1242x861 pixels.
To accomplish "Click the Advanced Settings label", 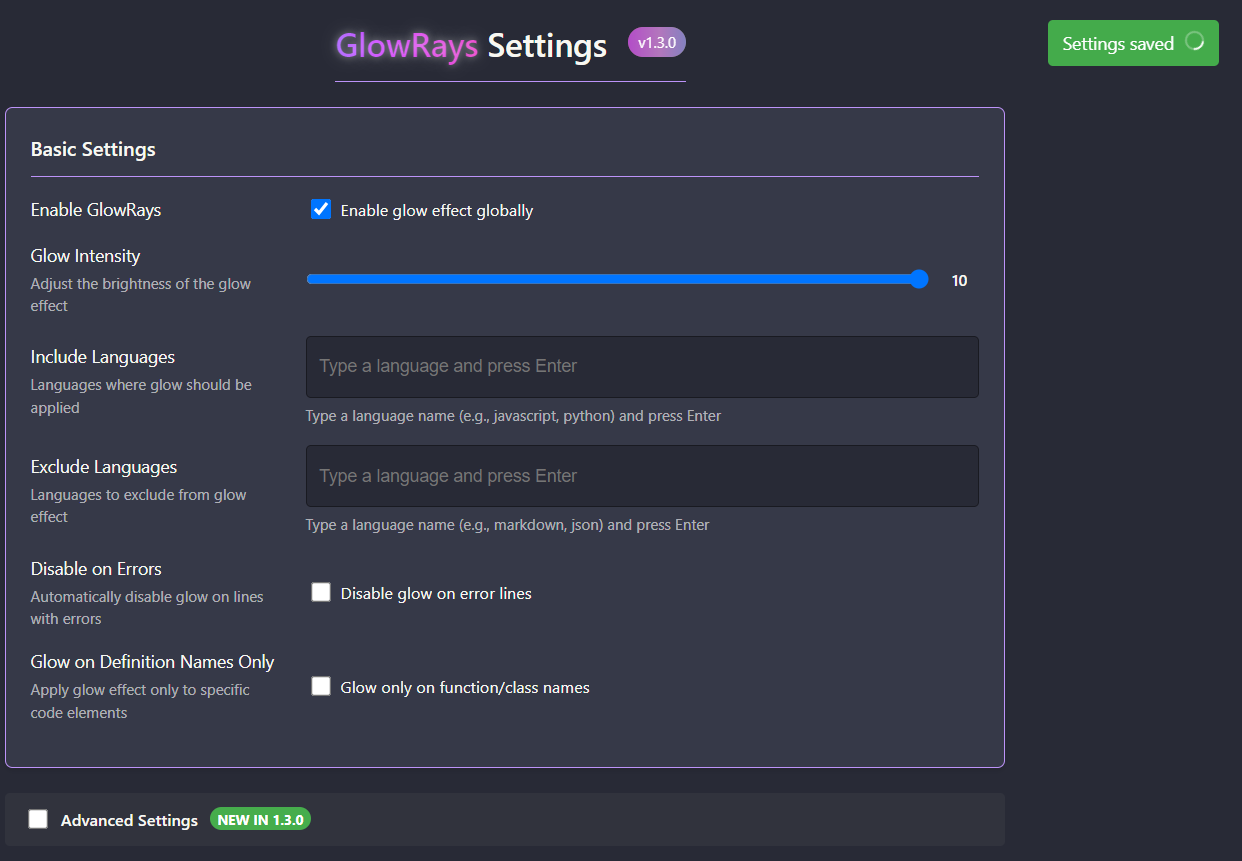I will coord(129,820).
